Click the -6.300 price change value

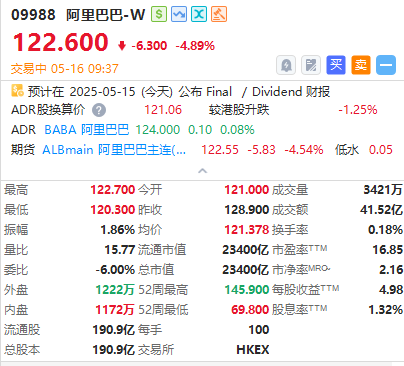pyautogui.click(x=149, y=46)
